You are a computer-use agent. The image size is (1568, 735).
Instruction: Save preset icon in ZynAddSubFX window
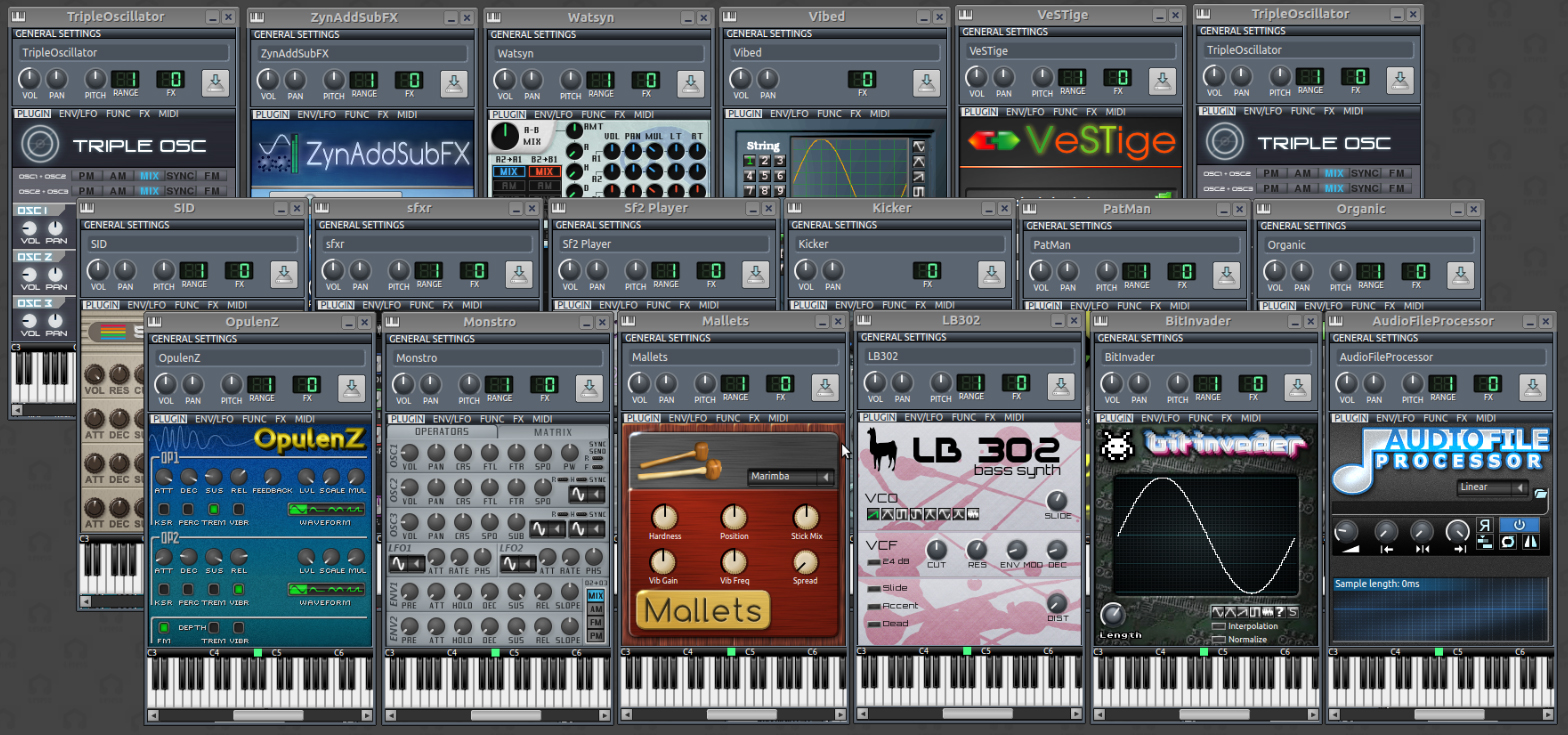click(453, 83)
